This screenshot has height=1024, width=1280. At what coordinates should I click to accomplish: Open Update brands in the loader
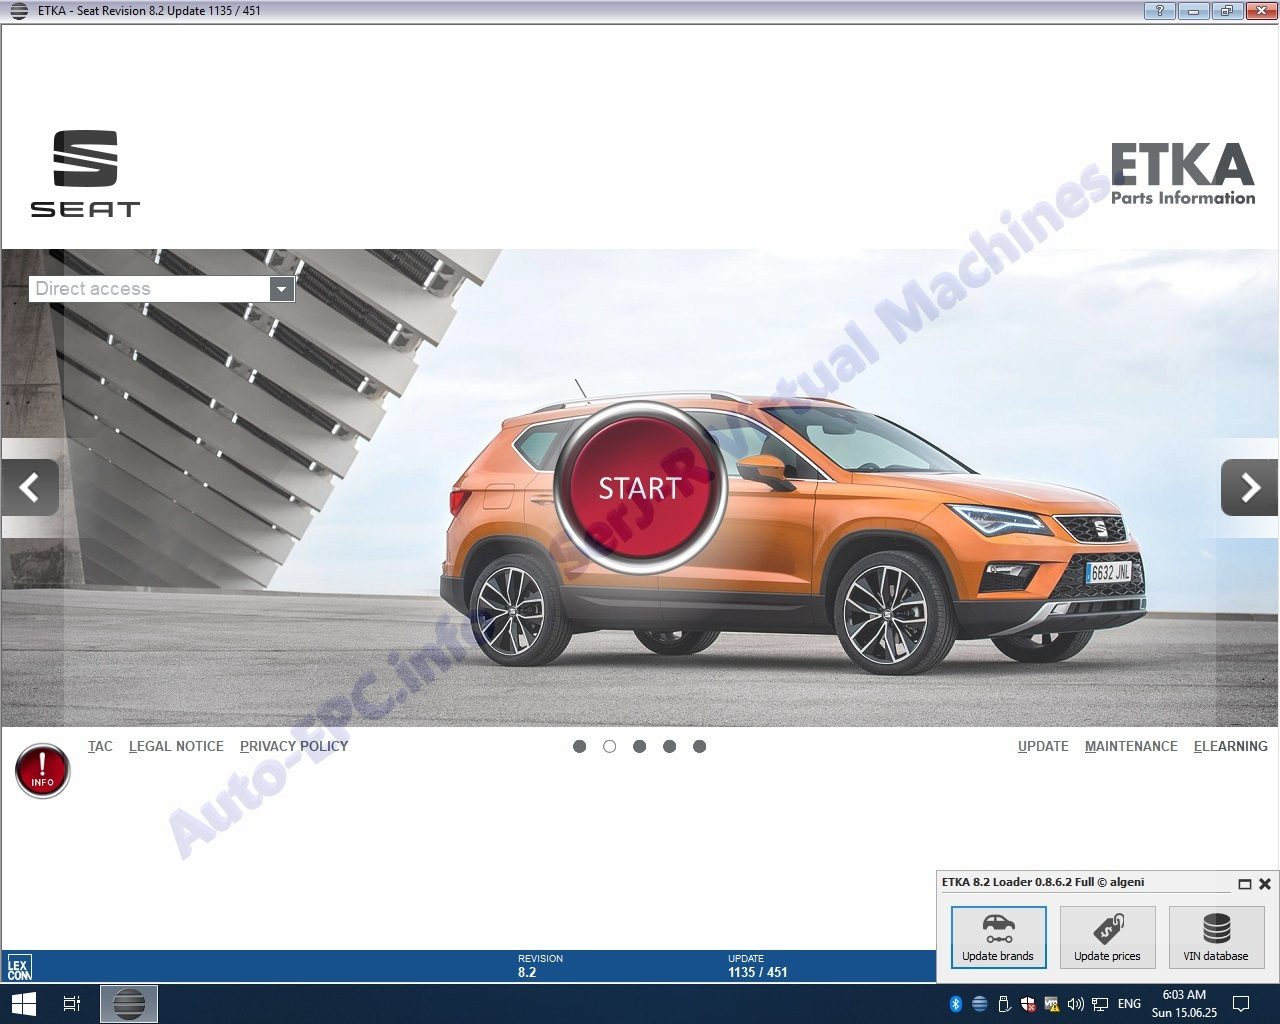click(998, 937)
